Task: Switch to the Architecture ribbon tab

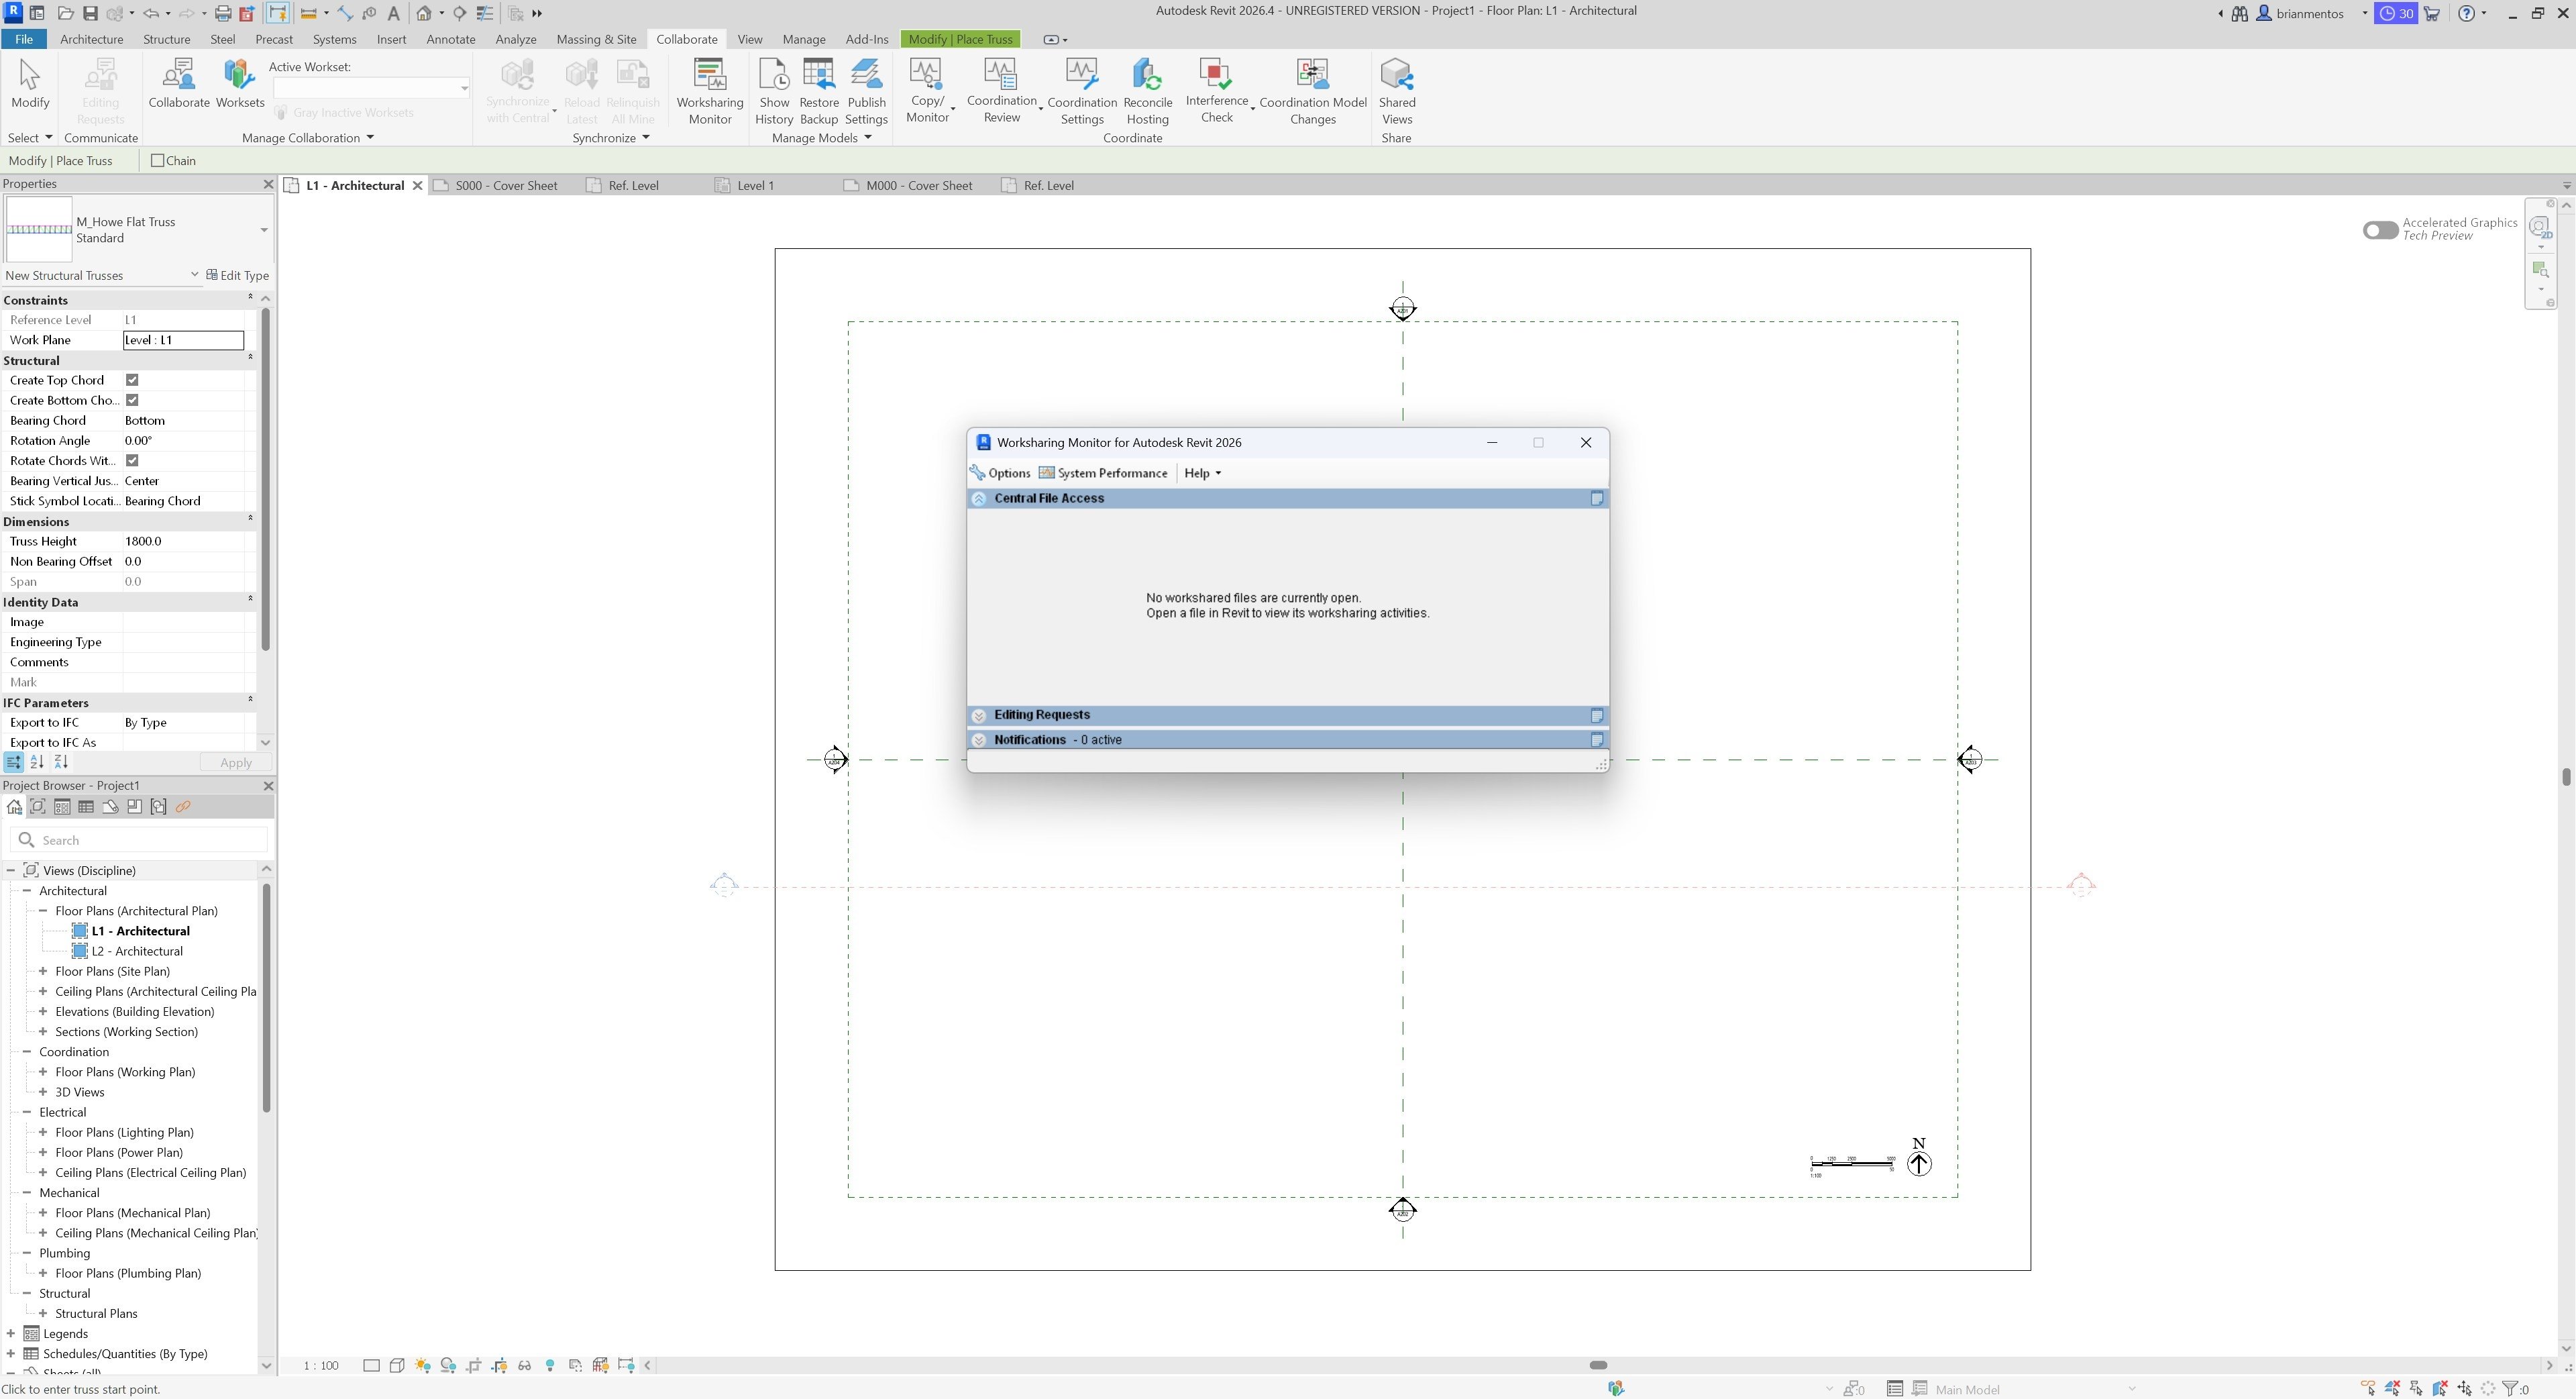Action: 91,39
